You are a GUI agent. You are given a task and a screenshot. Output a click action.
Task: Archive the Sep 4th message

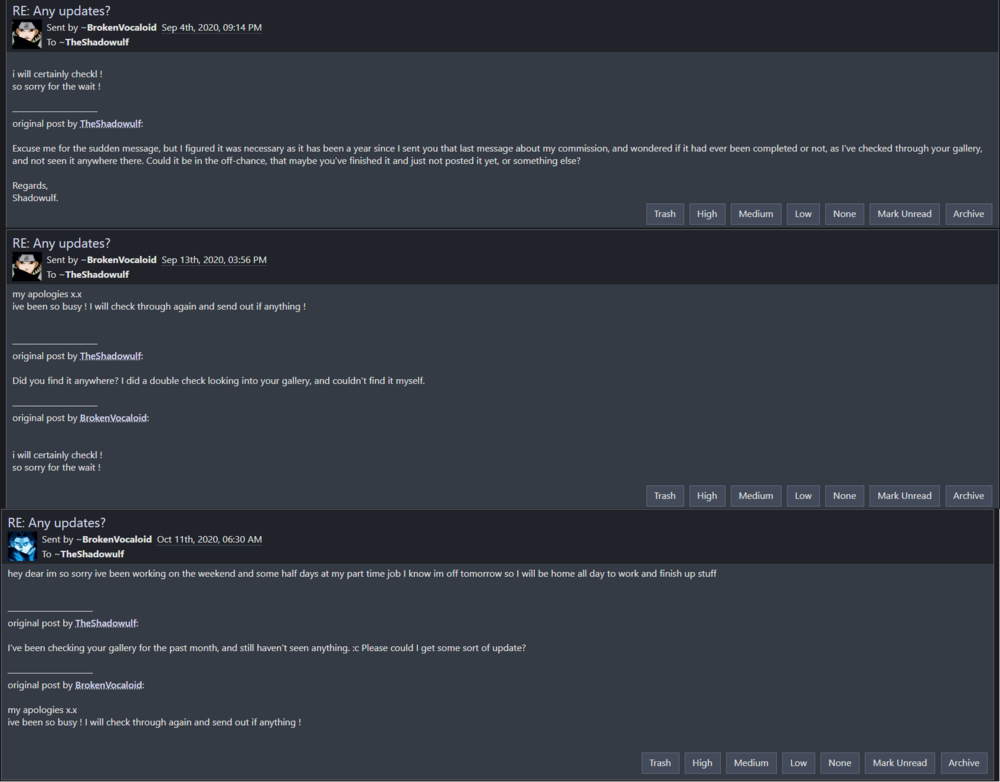(968, 214)
